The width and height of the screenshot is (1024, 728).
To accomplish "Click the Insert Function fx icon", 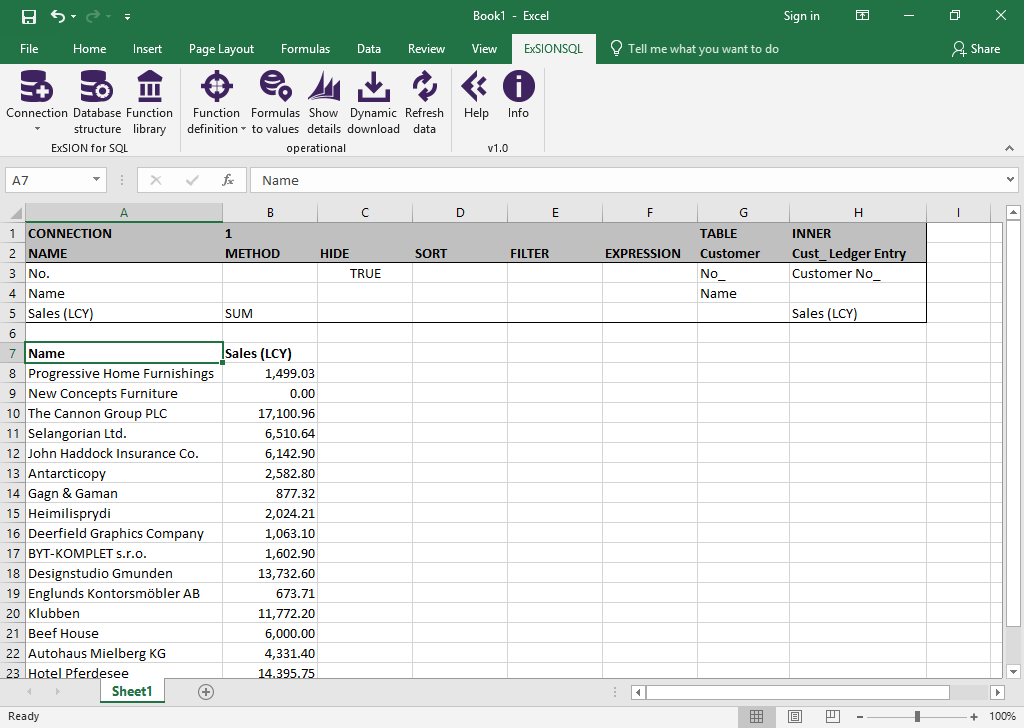I will pyautogui.click(x=228, y=180).
